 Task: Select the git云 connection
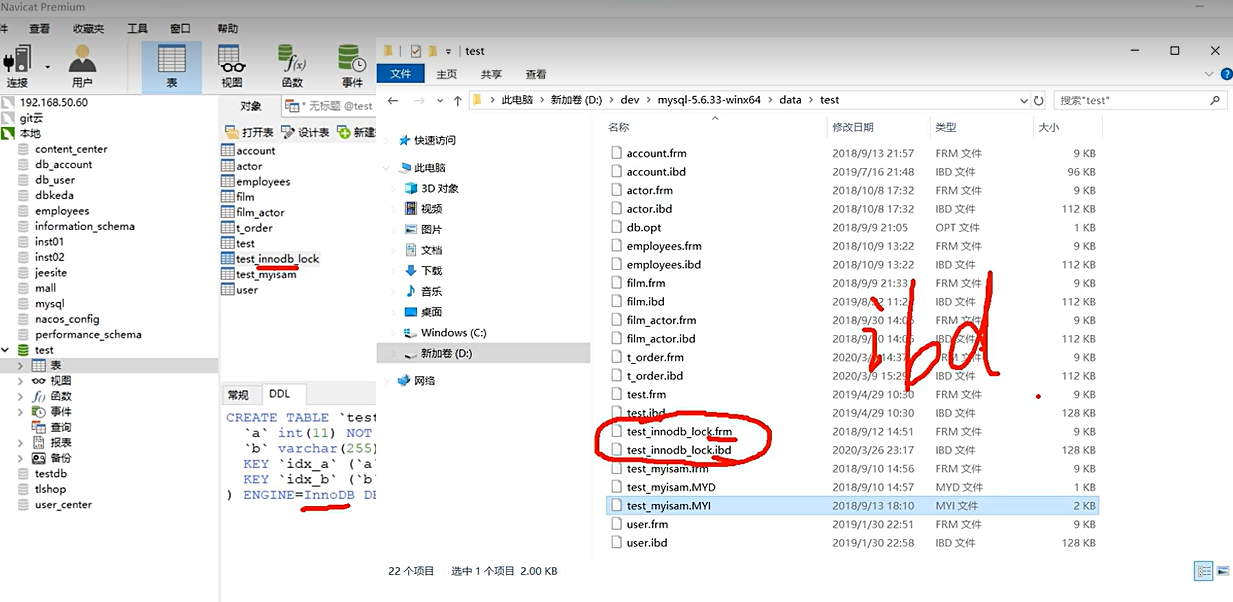coord(31,118)
